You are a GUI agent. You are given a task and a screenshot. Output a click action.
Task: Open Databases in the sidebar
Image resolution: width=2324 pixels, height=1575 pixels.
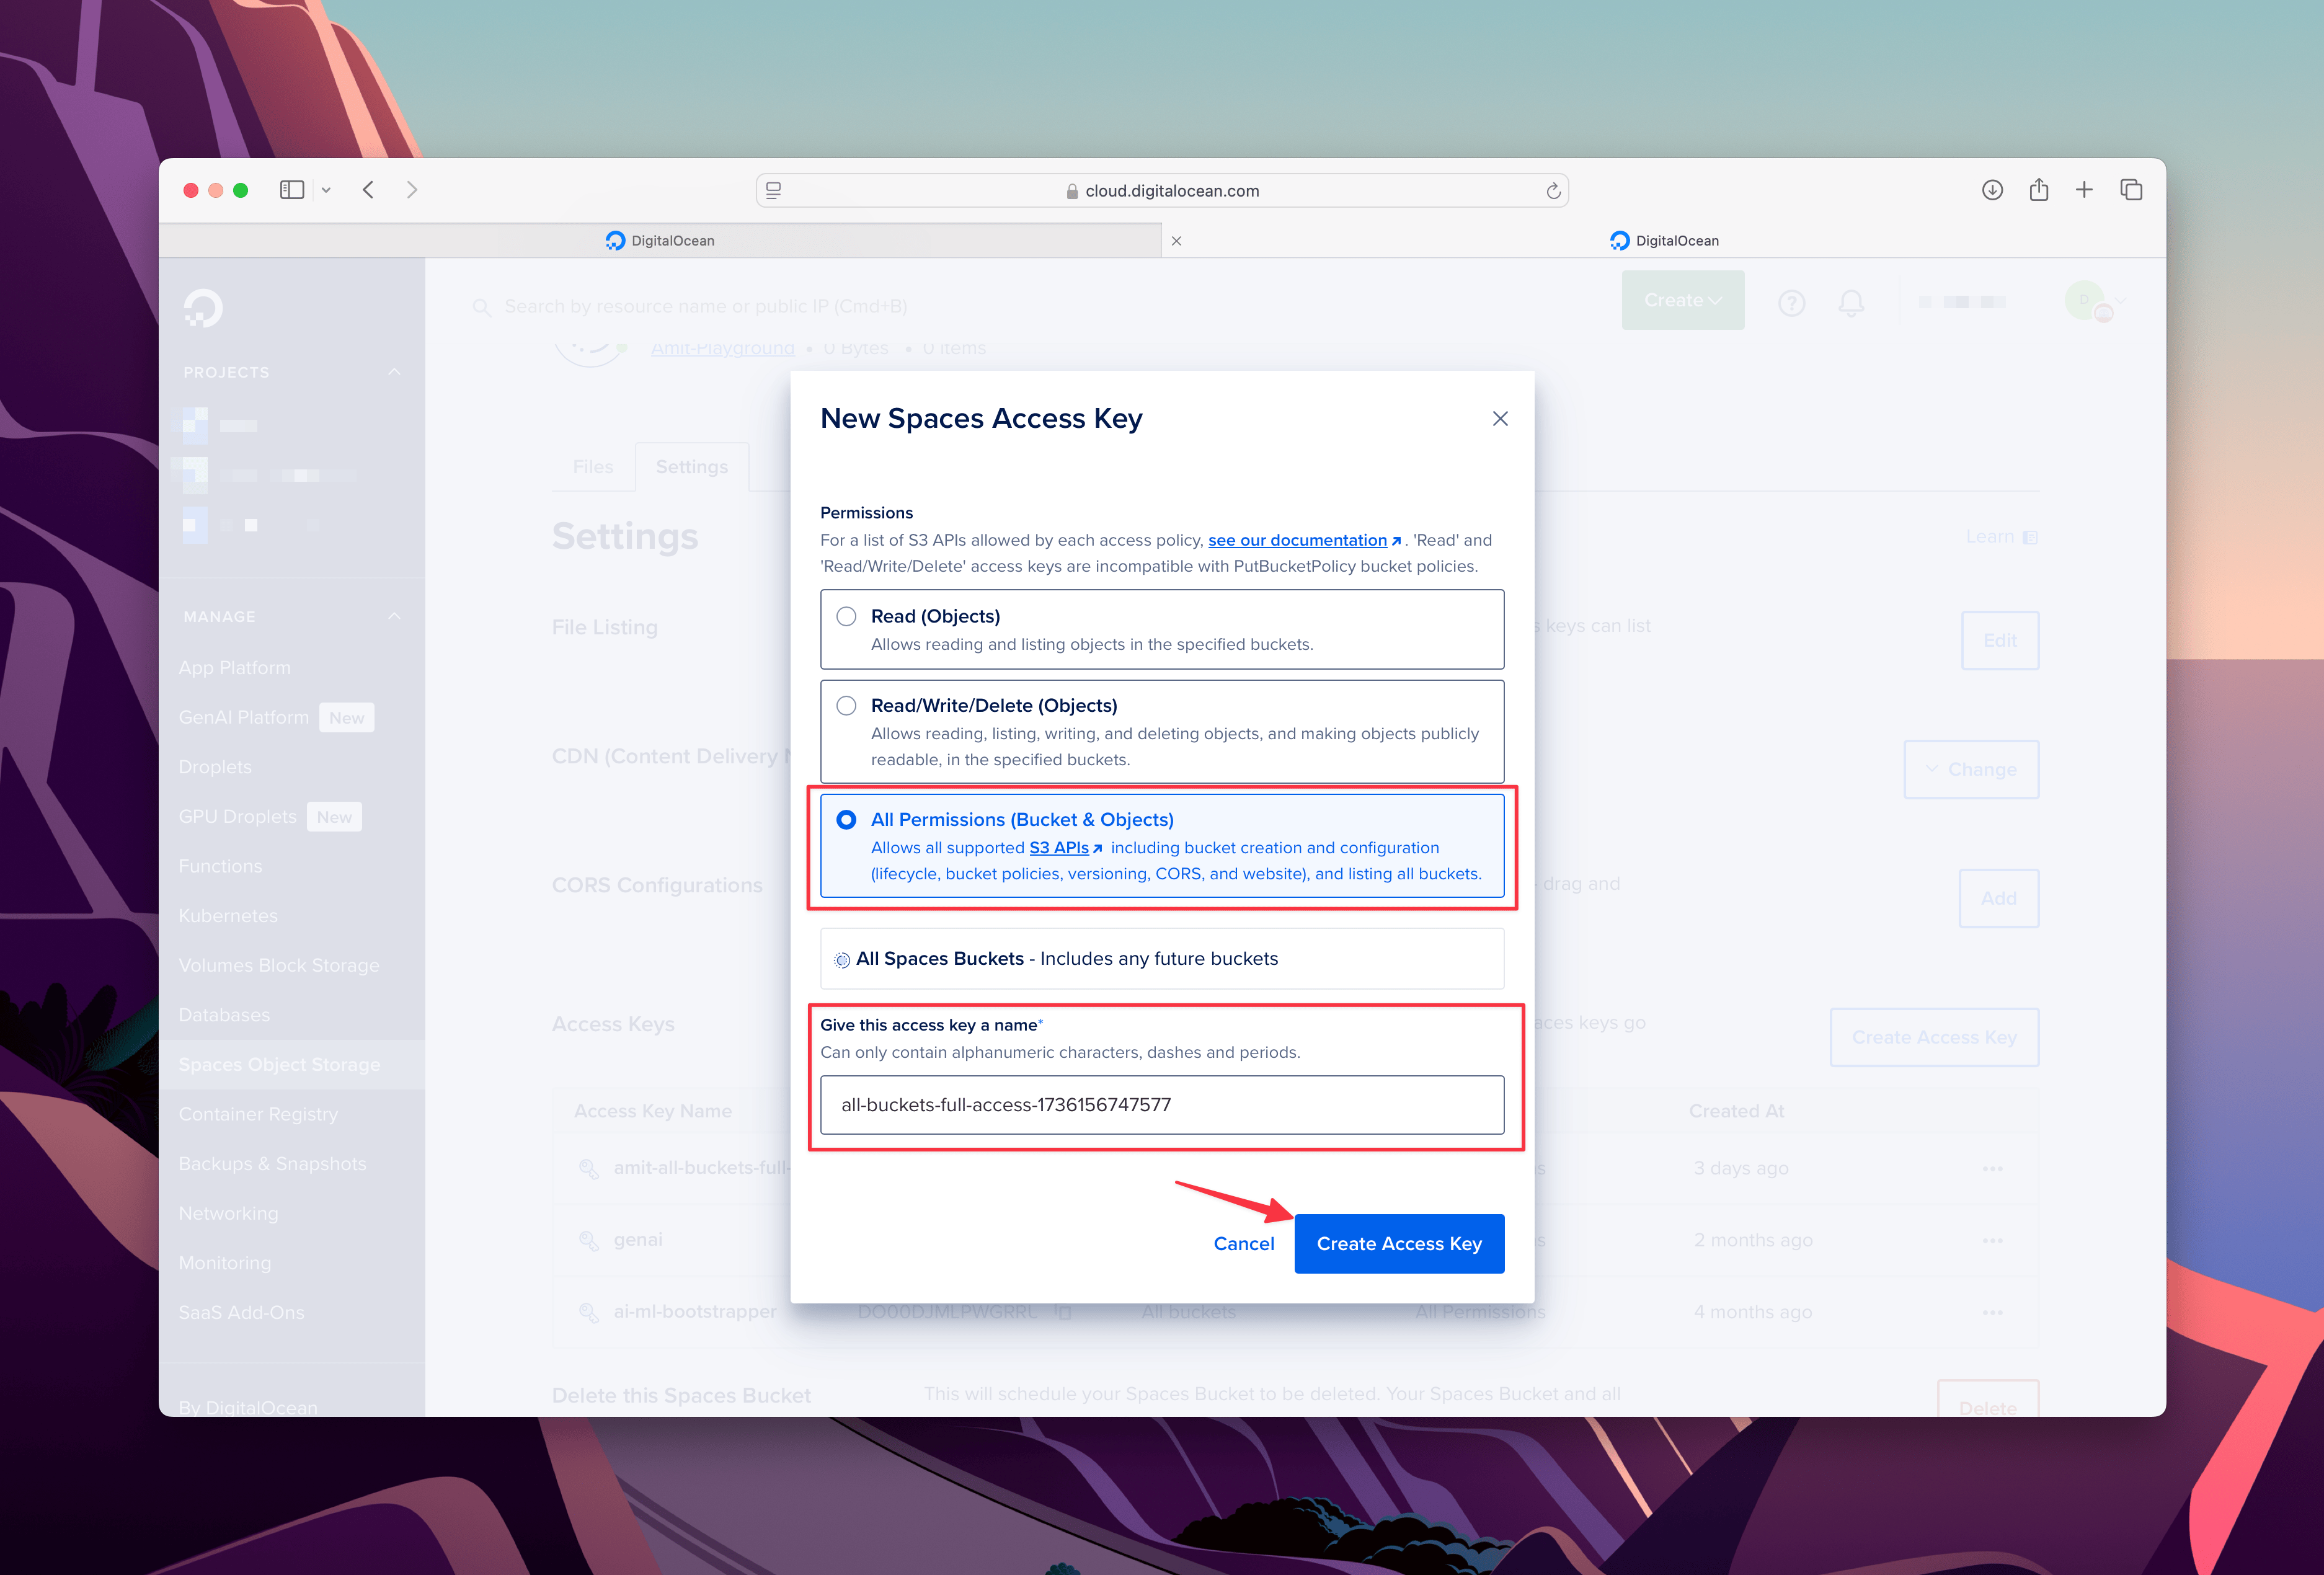224,1015
